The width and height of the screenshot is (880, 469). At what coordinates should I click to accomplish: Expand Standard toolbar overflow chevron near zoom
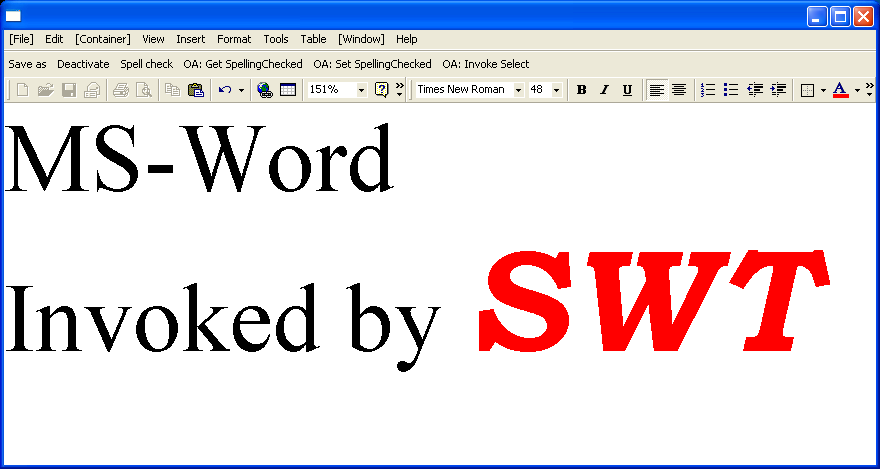tap(400, 90)
